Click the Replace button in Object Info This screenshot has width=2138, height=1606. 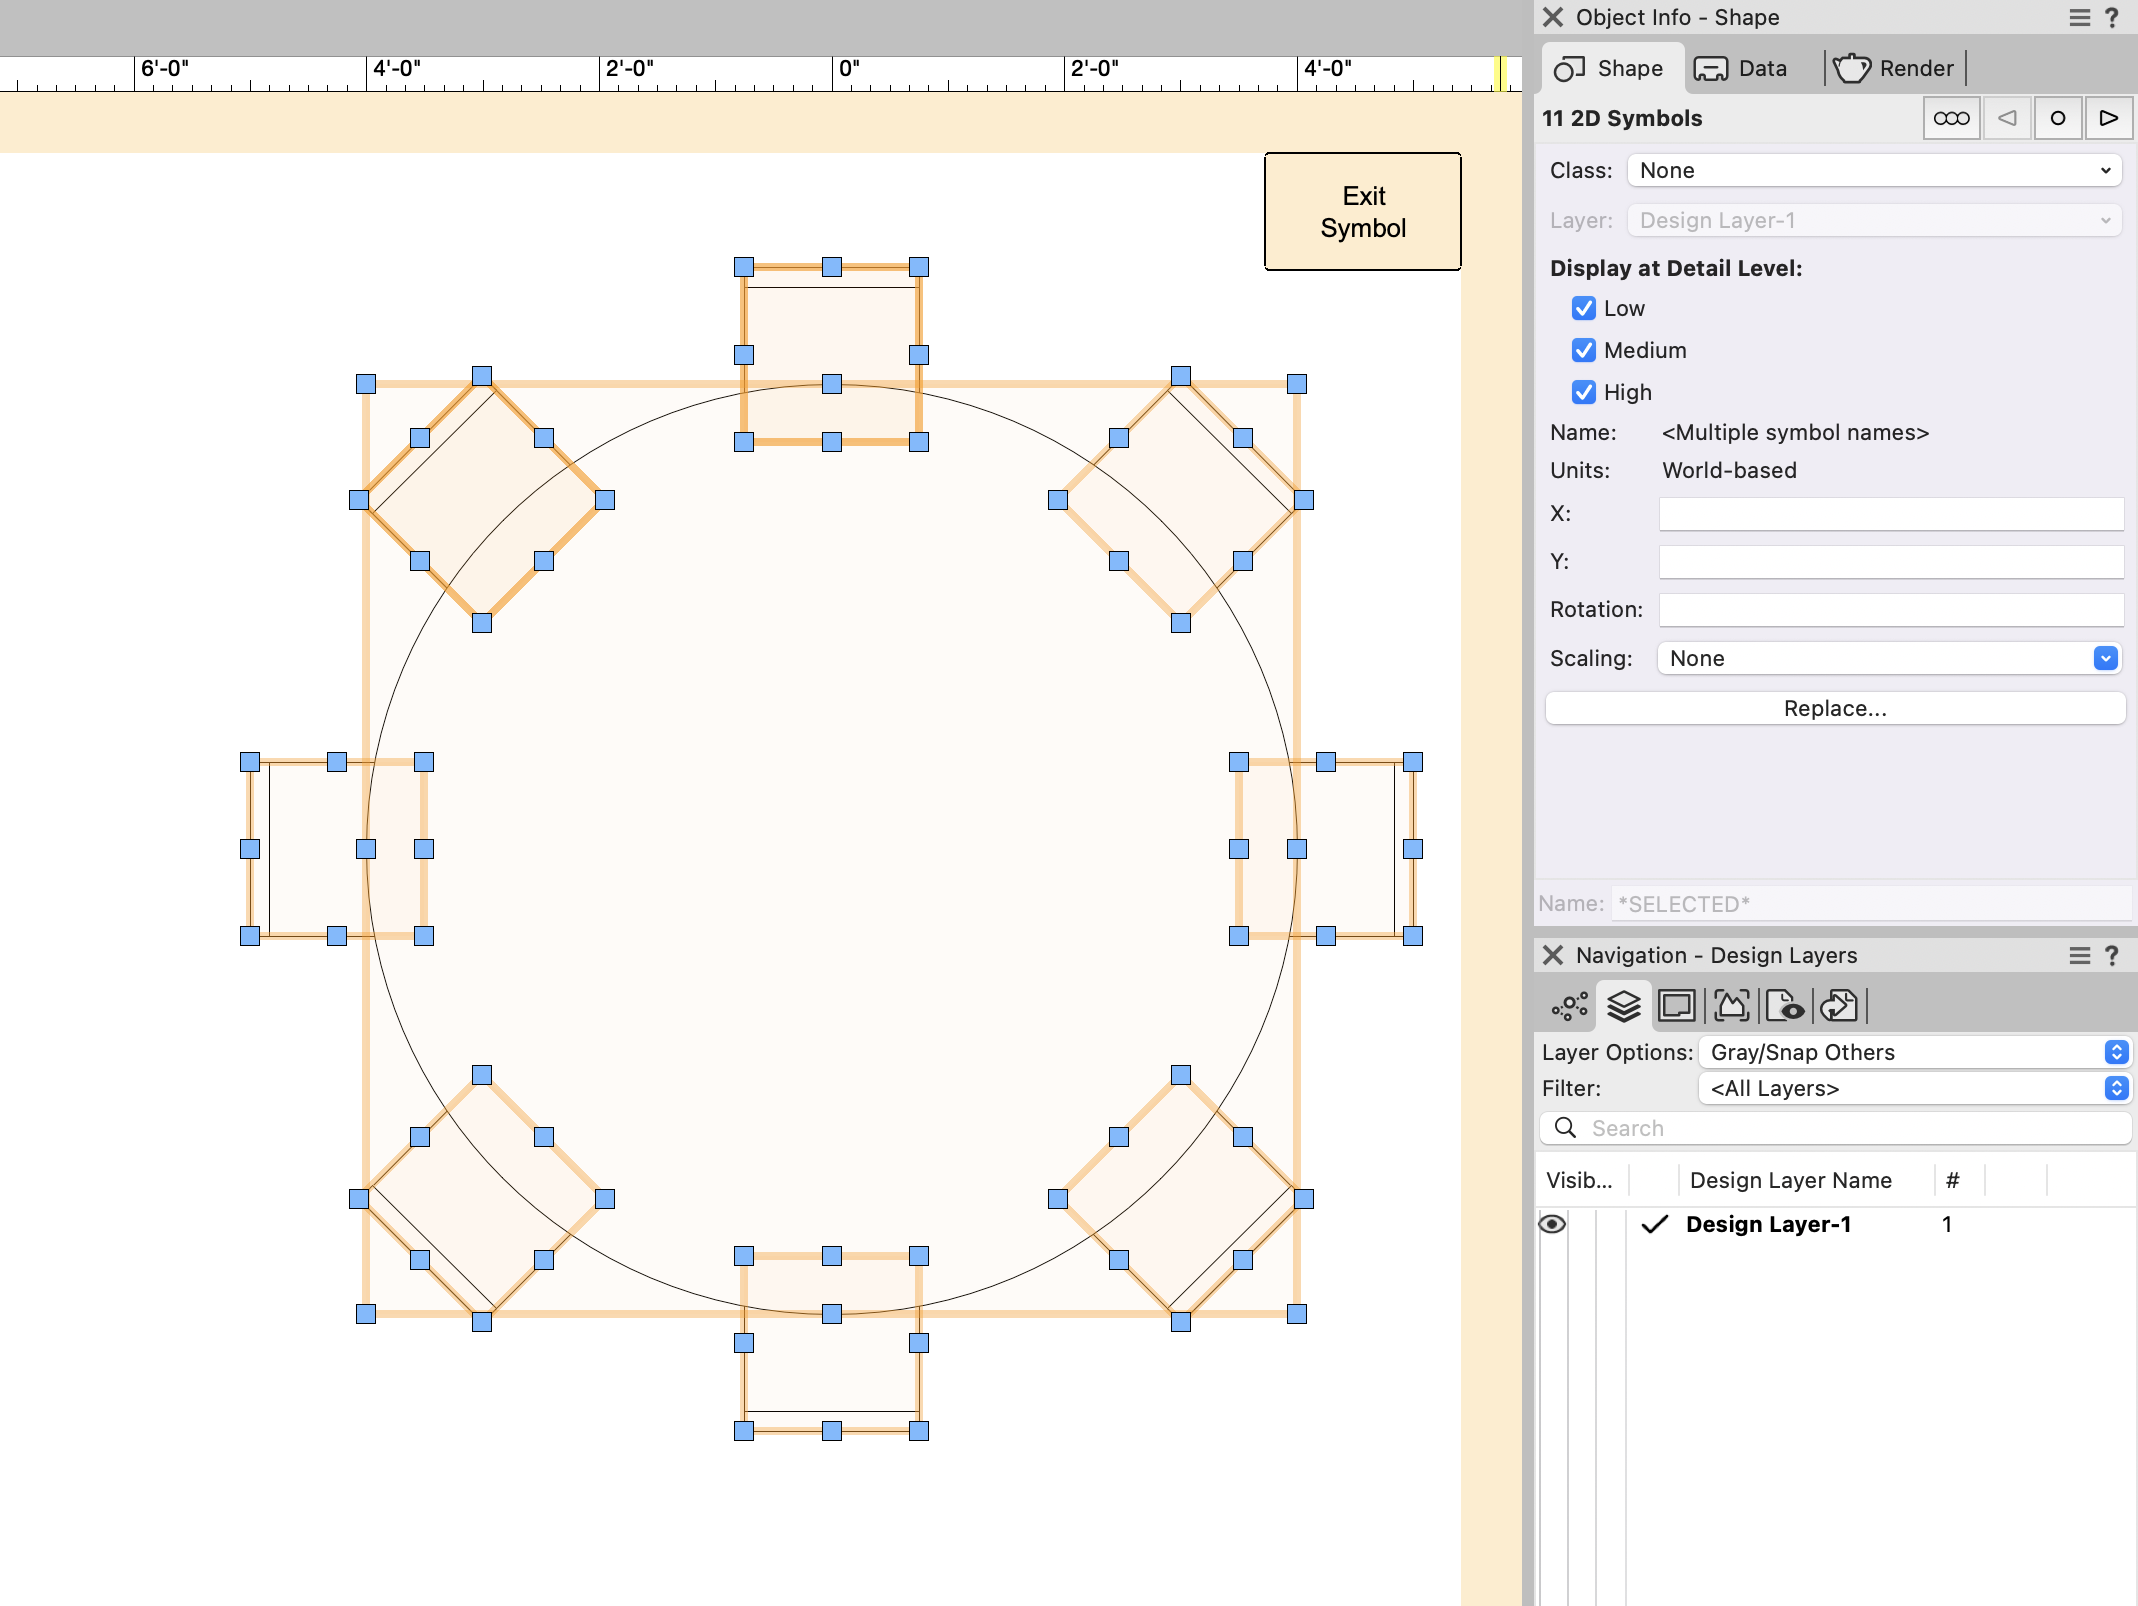[x=1834, y=707]
